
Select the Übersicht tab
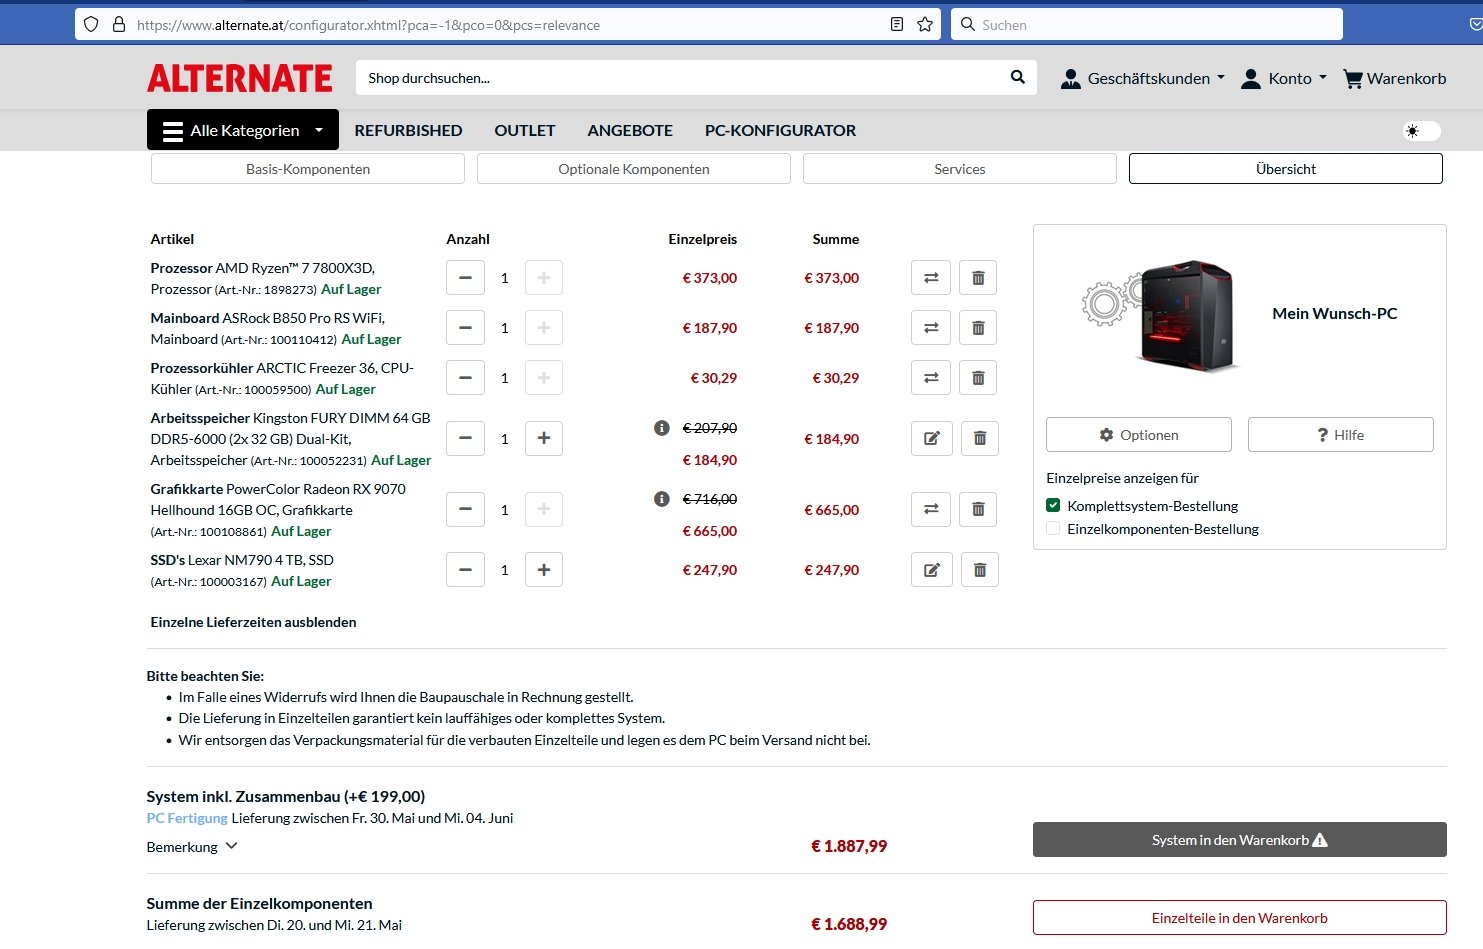click(x=1286, y=169)
